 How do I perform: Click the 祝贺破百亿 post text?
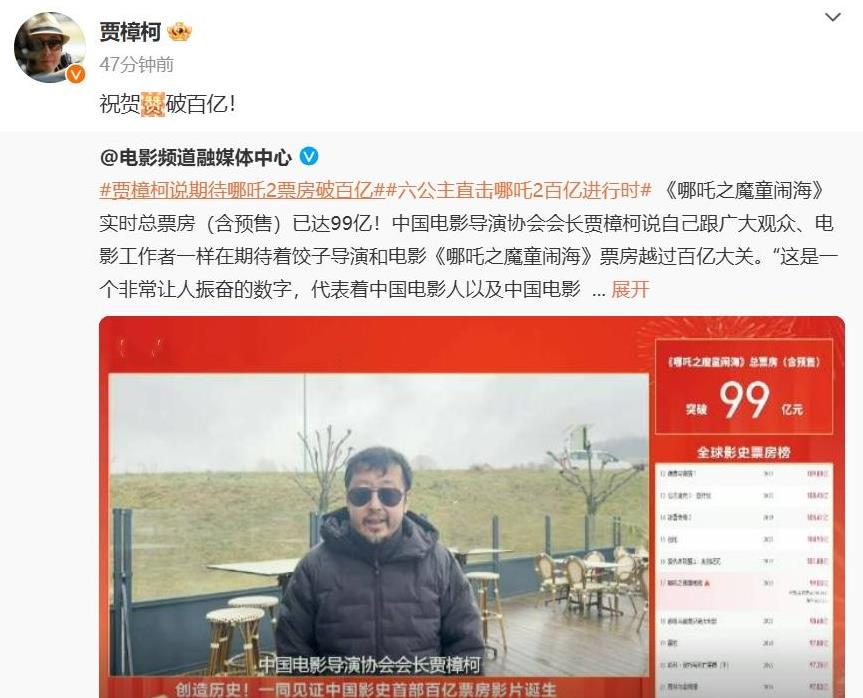click(168, 104)
